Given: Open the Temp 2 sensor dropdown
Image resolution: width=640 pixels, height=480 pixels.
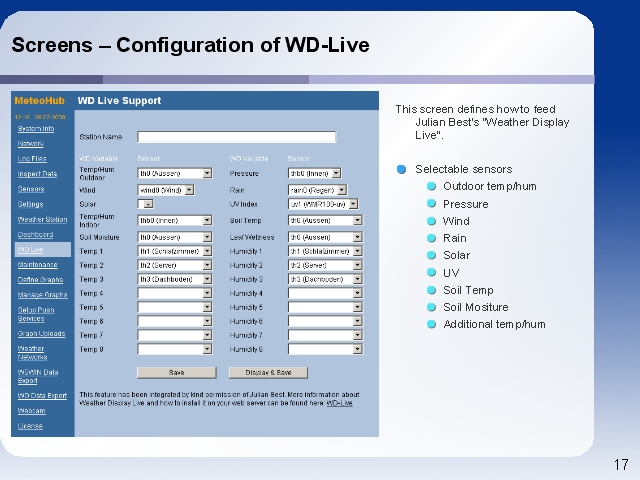Looking at the screenshot, I should pos(174,265).
